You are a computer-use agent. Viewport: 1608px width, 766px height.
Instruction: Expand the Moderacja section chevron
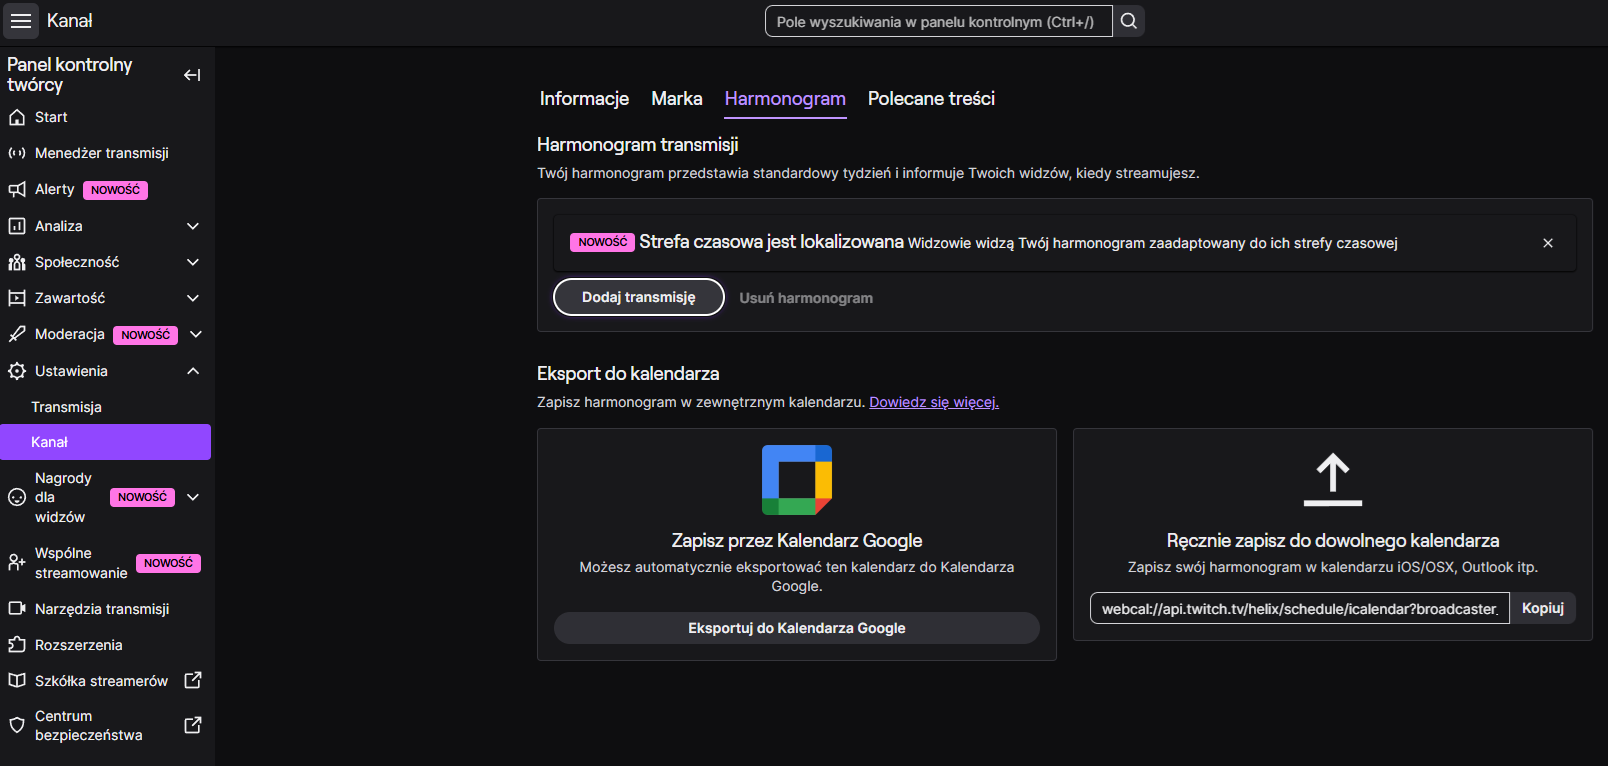click(x=196, y=334)
